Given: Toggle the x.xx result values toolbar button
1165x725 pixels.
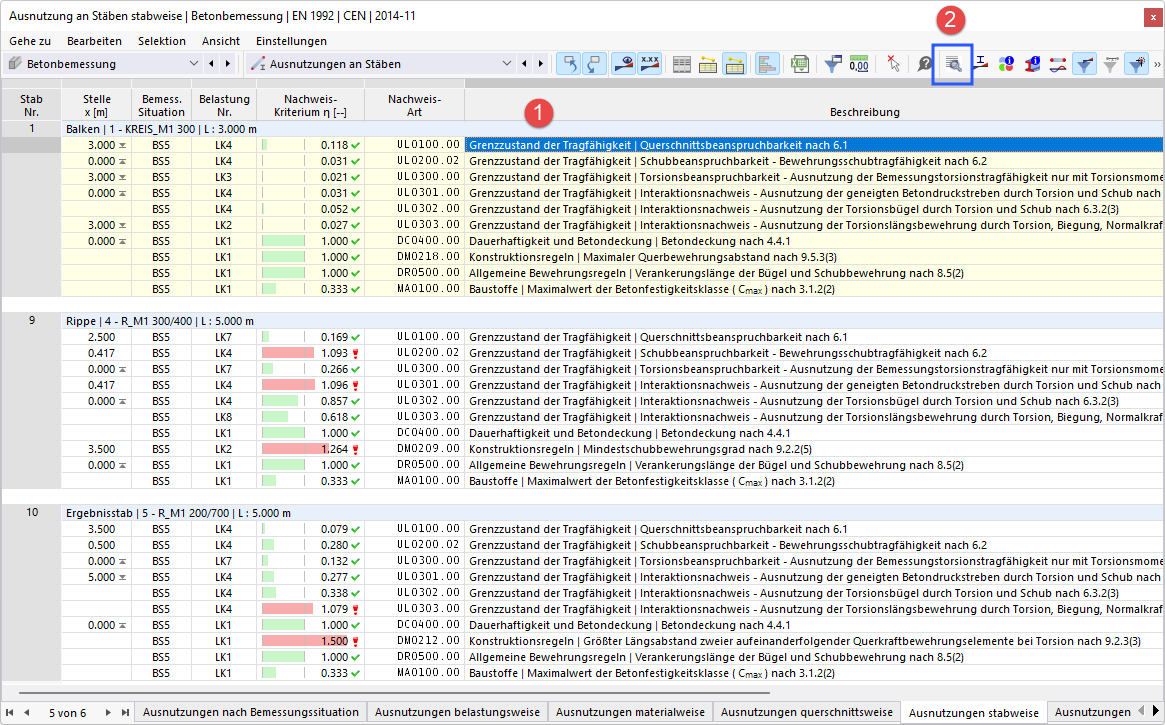Looking at the screenshot, I should pos(650,64).
